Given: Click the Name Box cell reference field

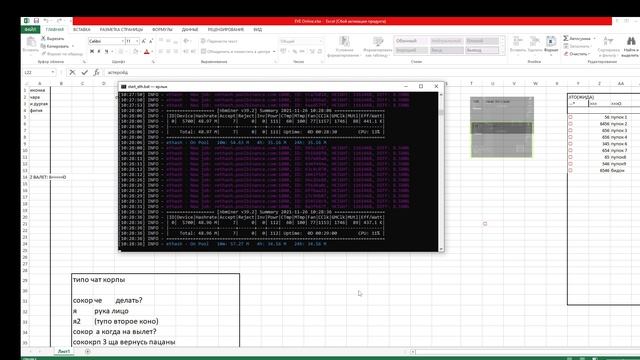Looking at the screenshot, I should point(36,72).
